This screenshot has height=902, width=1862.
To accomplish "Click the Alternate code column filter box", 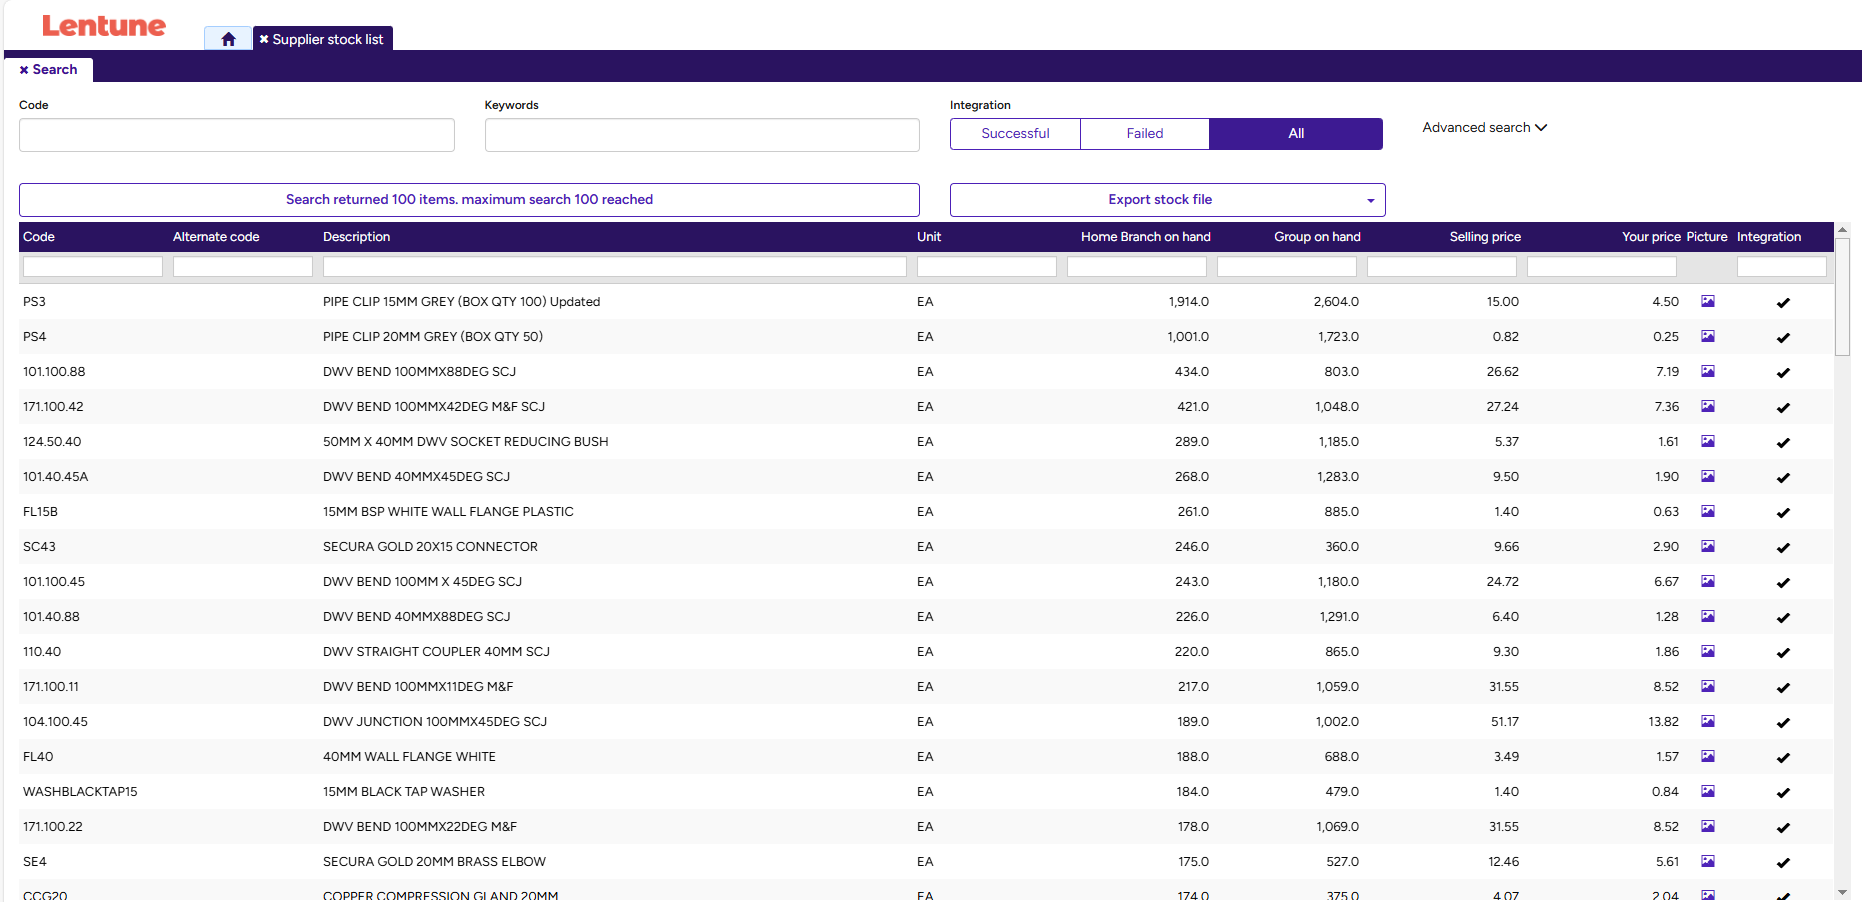I will tap(243, 267).
